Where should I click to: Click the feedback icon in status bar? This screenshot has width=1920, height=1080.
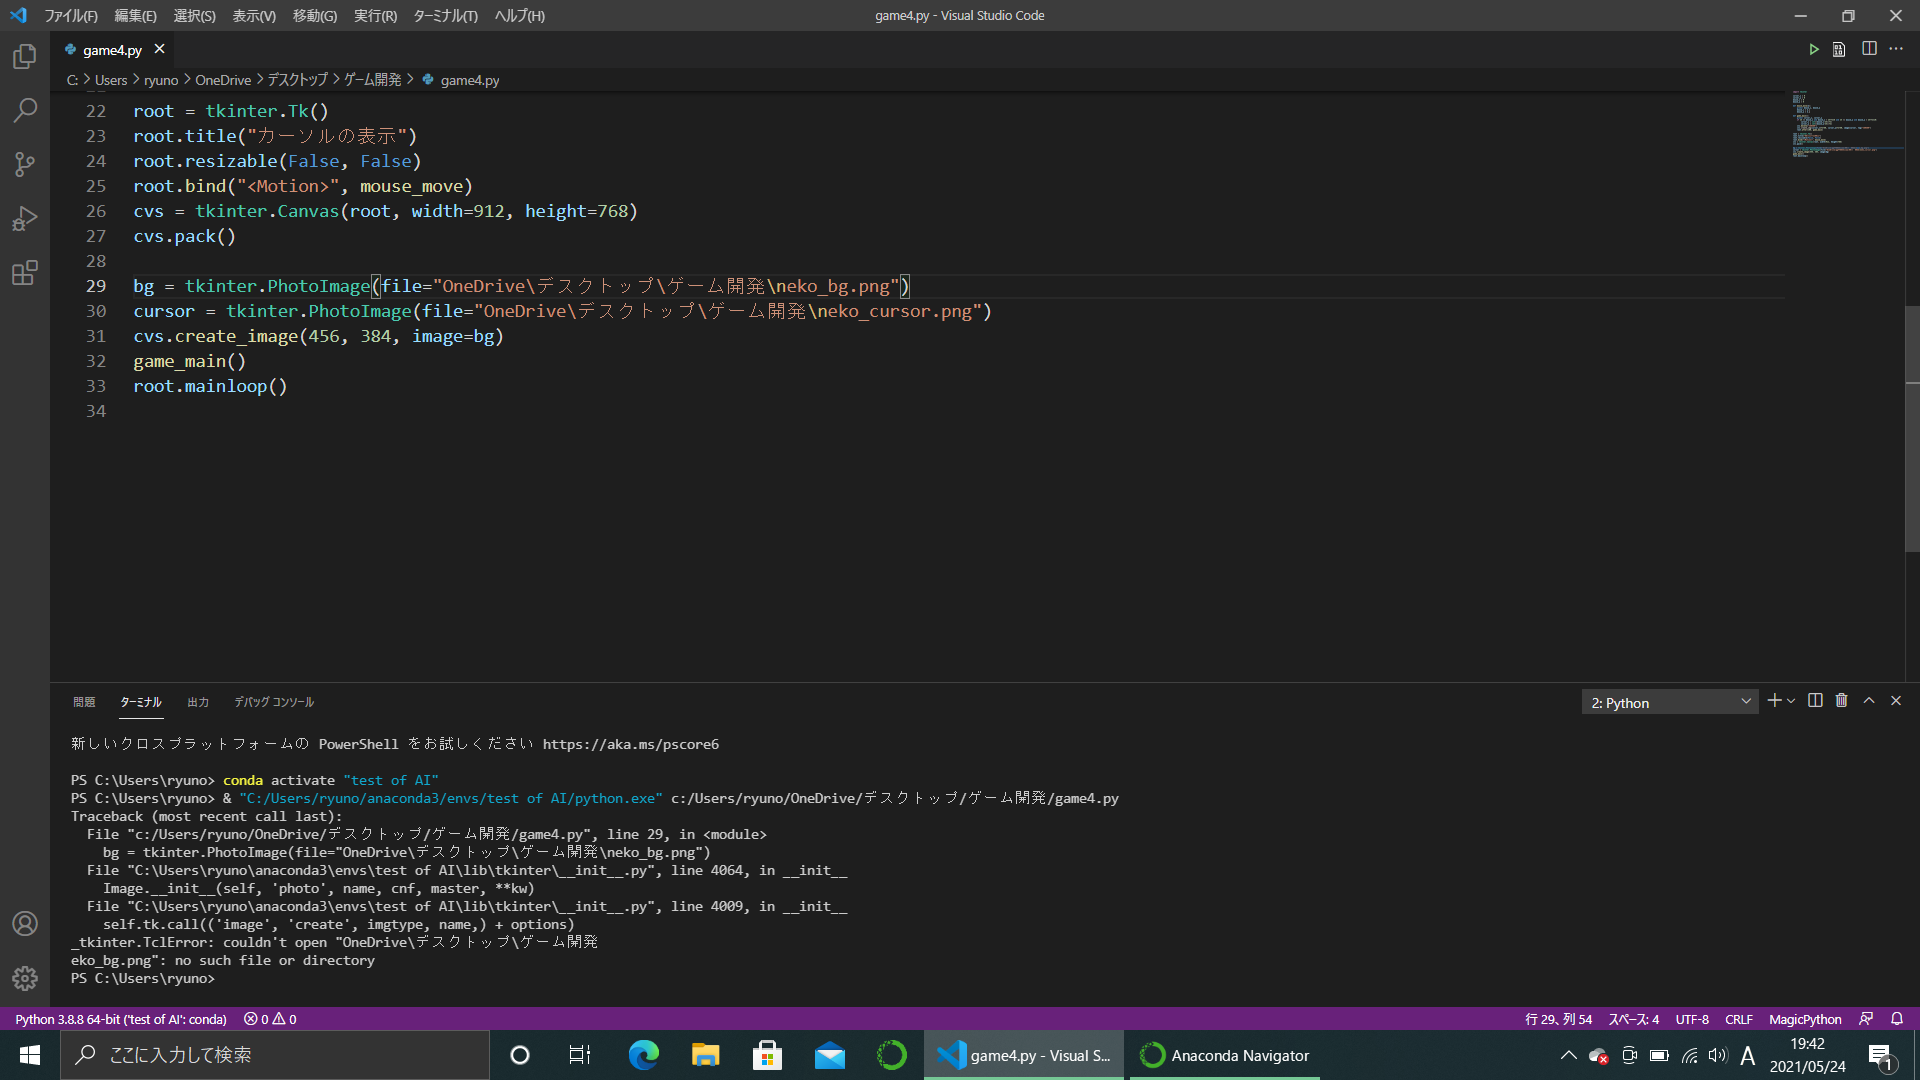pyautogui.click(x=1866, y=1019)
